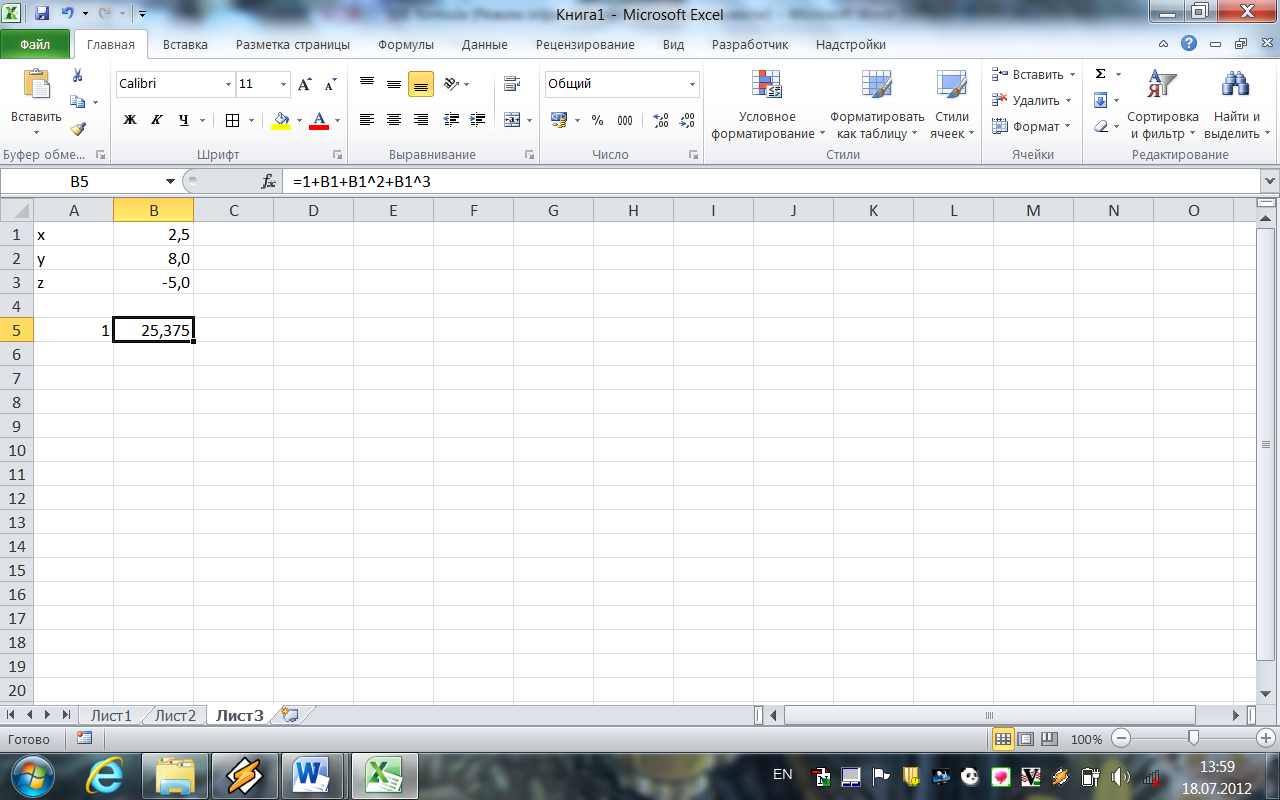Click the Insert Worksheet tab icon
Image resolution: width=1280 pixels, height=800 pixels.
click(x=291, y=715)
